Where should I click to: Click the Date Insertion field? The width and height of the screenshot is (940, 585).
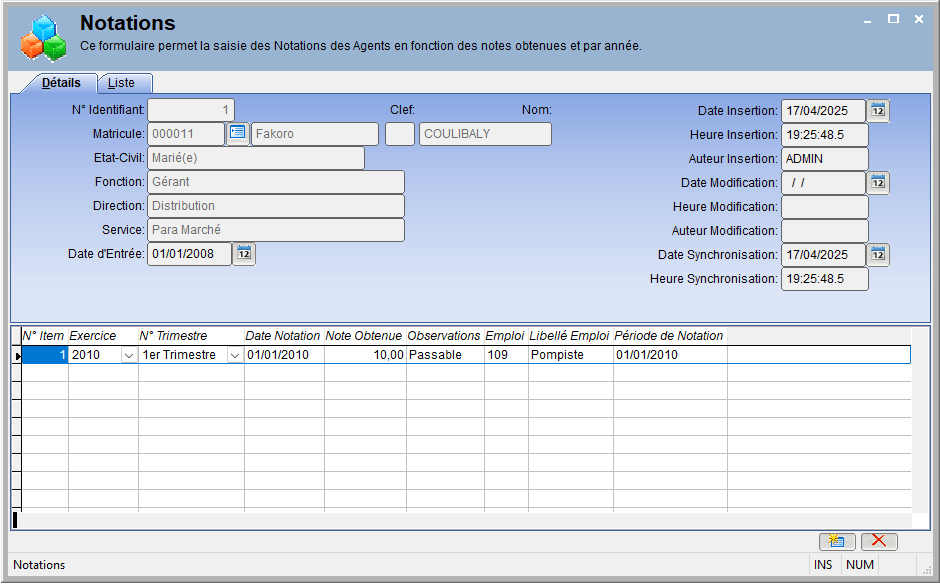point(824,111)
